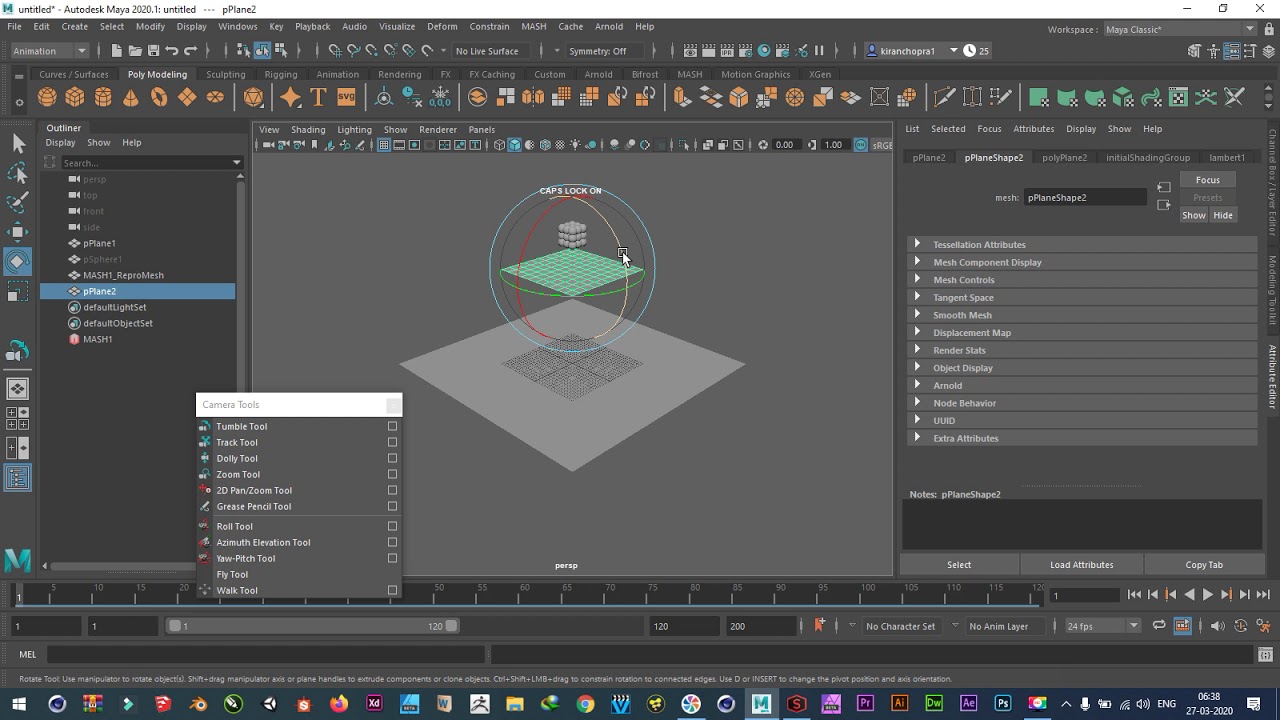Open the 24 fps dropdown

(x=1102, y=626)
